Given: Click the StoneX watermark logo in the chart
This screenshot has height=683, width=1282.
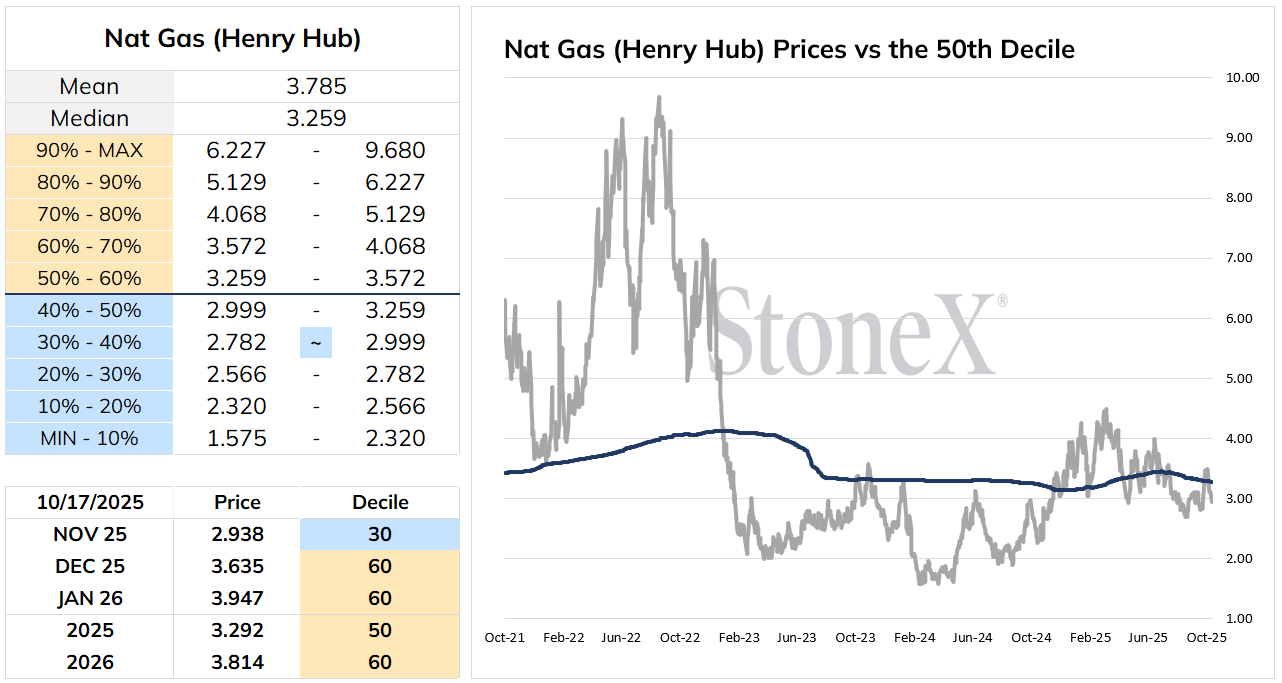Looking at the screenshot, I should pyautogui.click(x=856, y=331).
